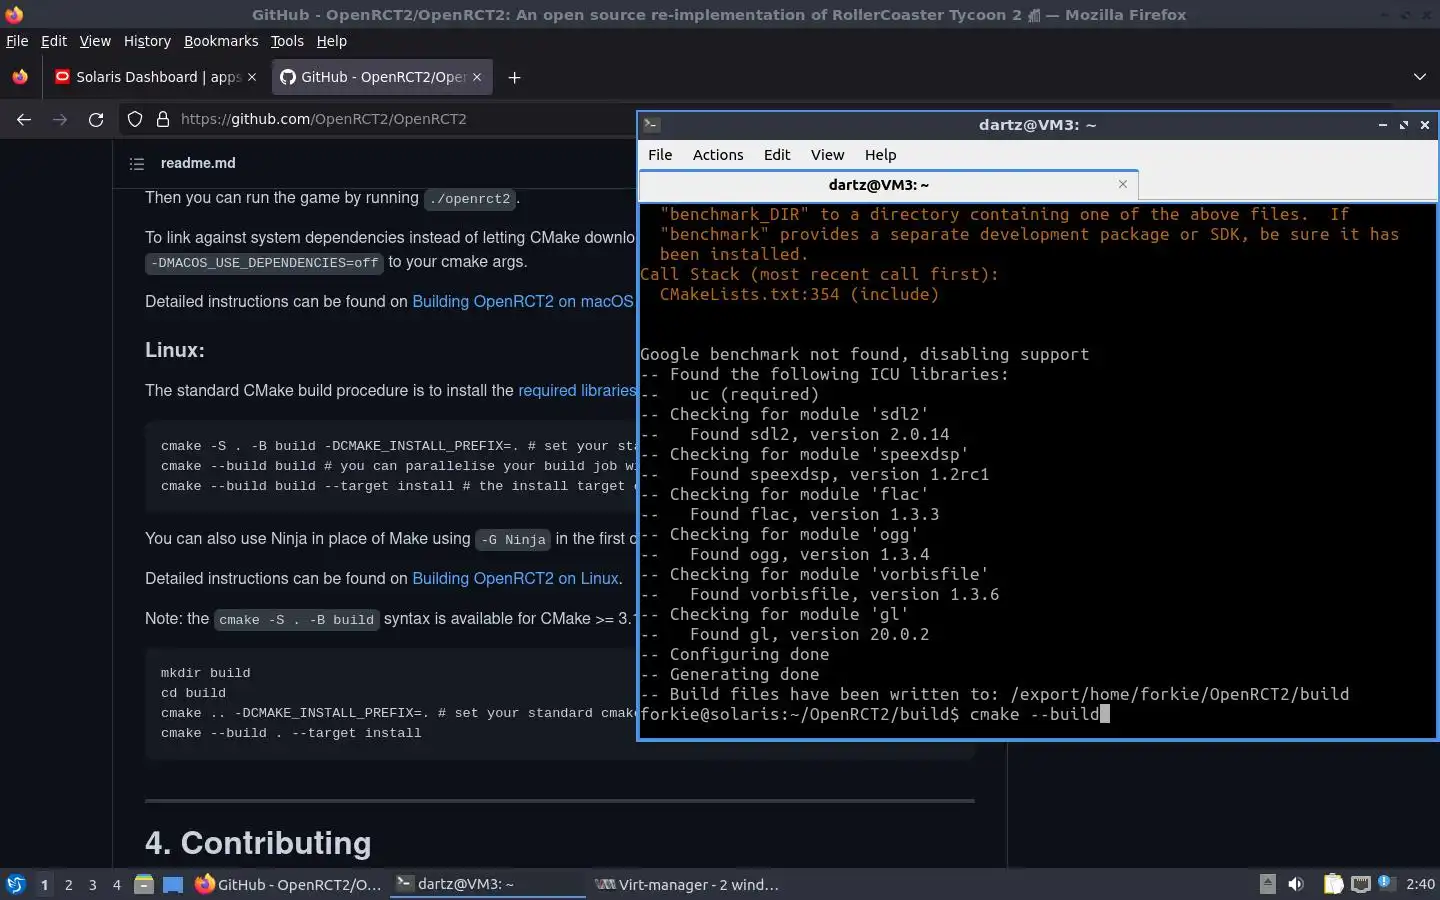
Task: Open the Firefox History menu
Action: (147, 41)
